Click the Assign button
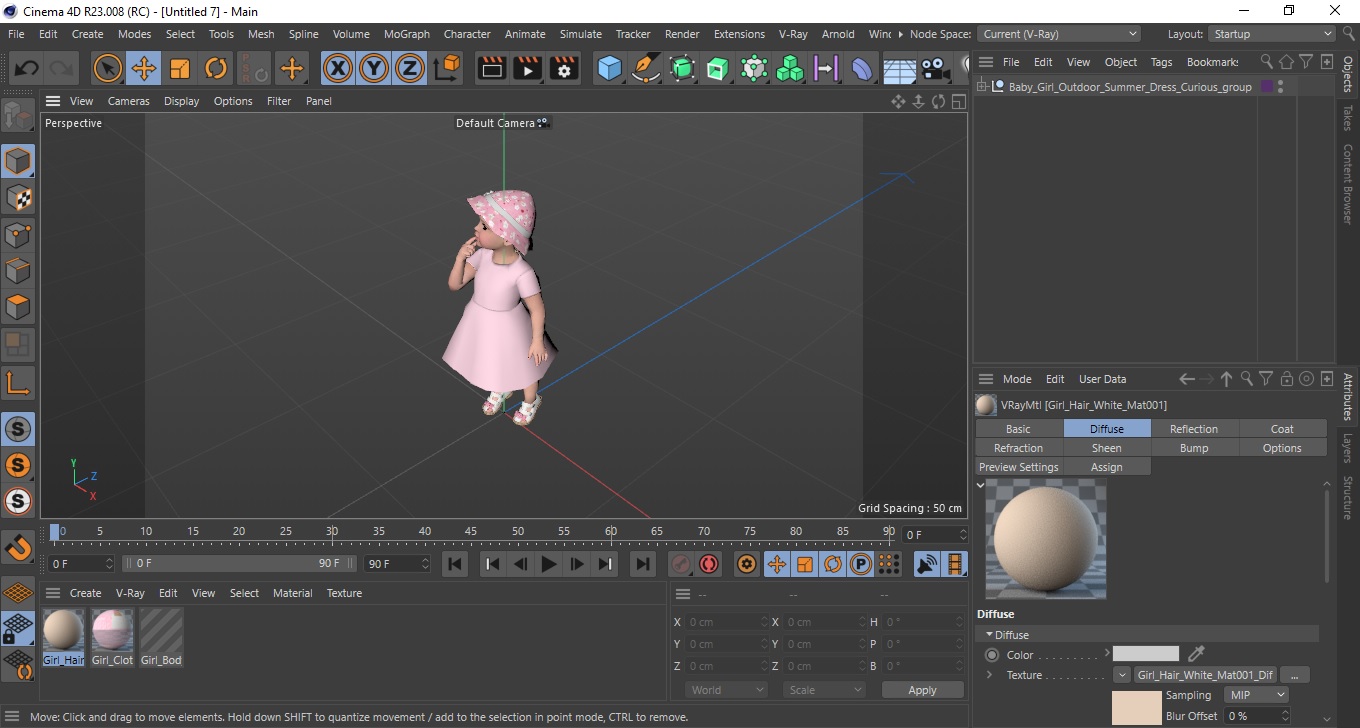The image size is (1360, 728). [x=1107, y=467]
